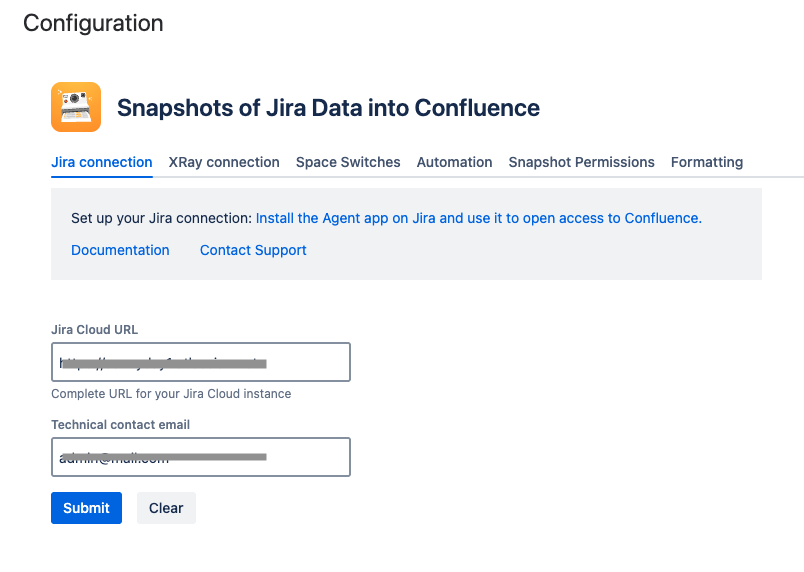Image resolution: width=804 pixels, height=572 pixels.
Task: Open the XRay connection tab
Action: 224,162
